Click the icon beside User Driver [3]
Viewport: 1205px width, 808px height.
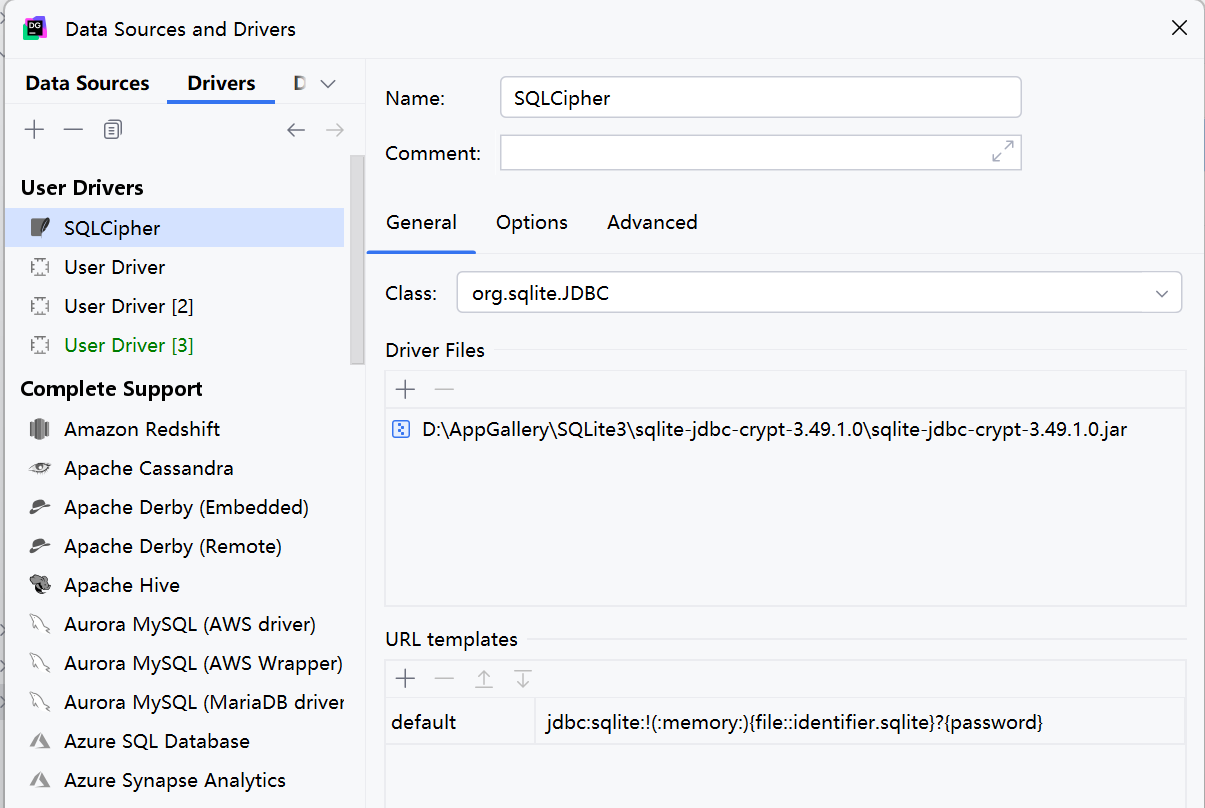(x=40, y=345)
